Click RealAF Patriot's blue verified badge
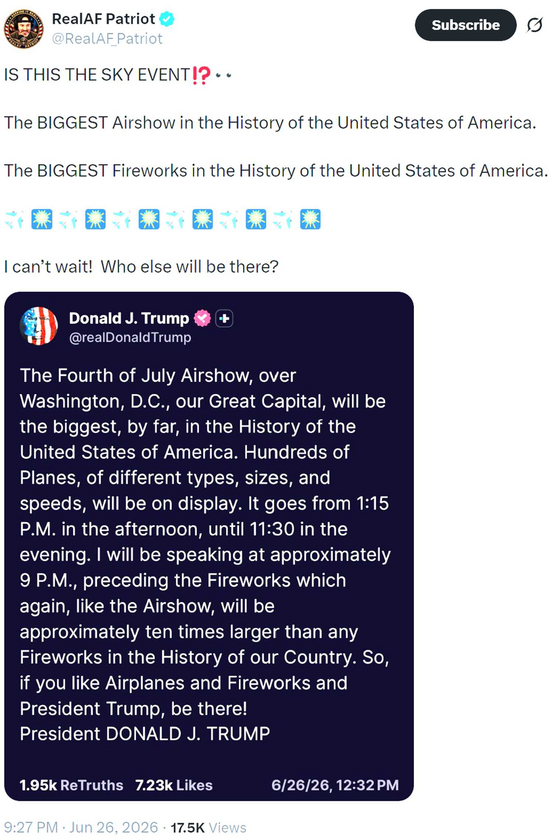 (x=167, y=19)
